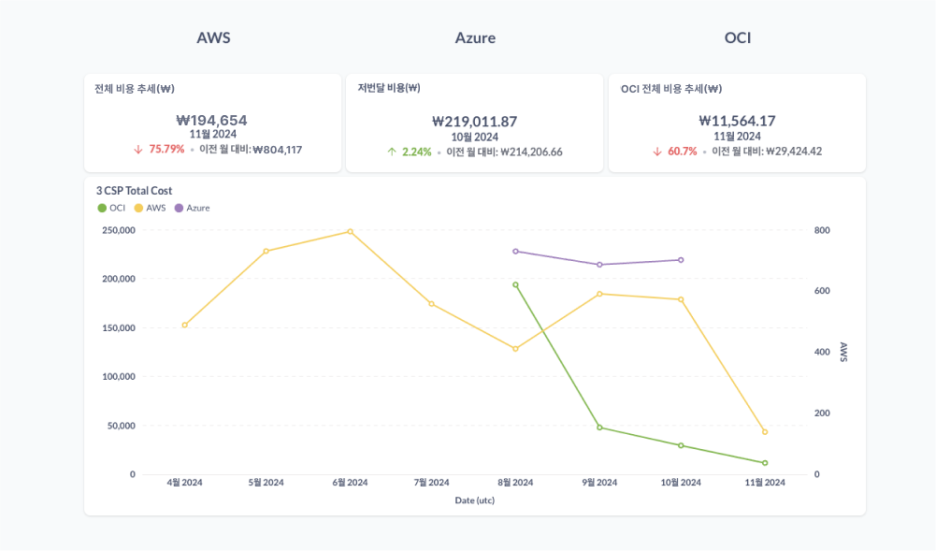Screen dimensions: 936x551
Task: Click the 100,000 left-axis label
Action: coord(119,377)
